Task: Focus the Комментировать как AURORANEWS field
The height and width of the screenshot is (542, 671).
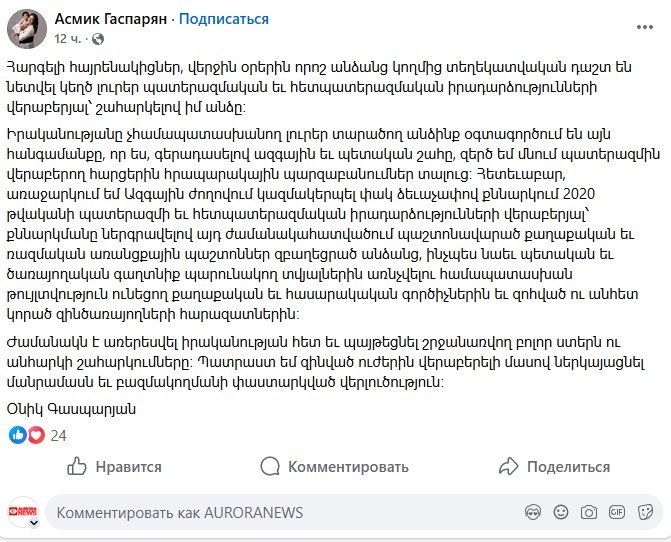Action: tap(280, 512)
